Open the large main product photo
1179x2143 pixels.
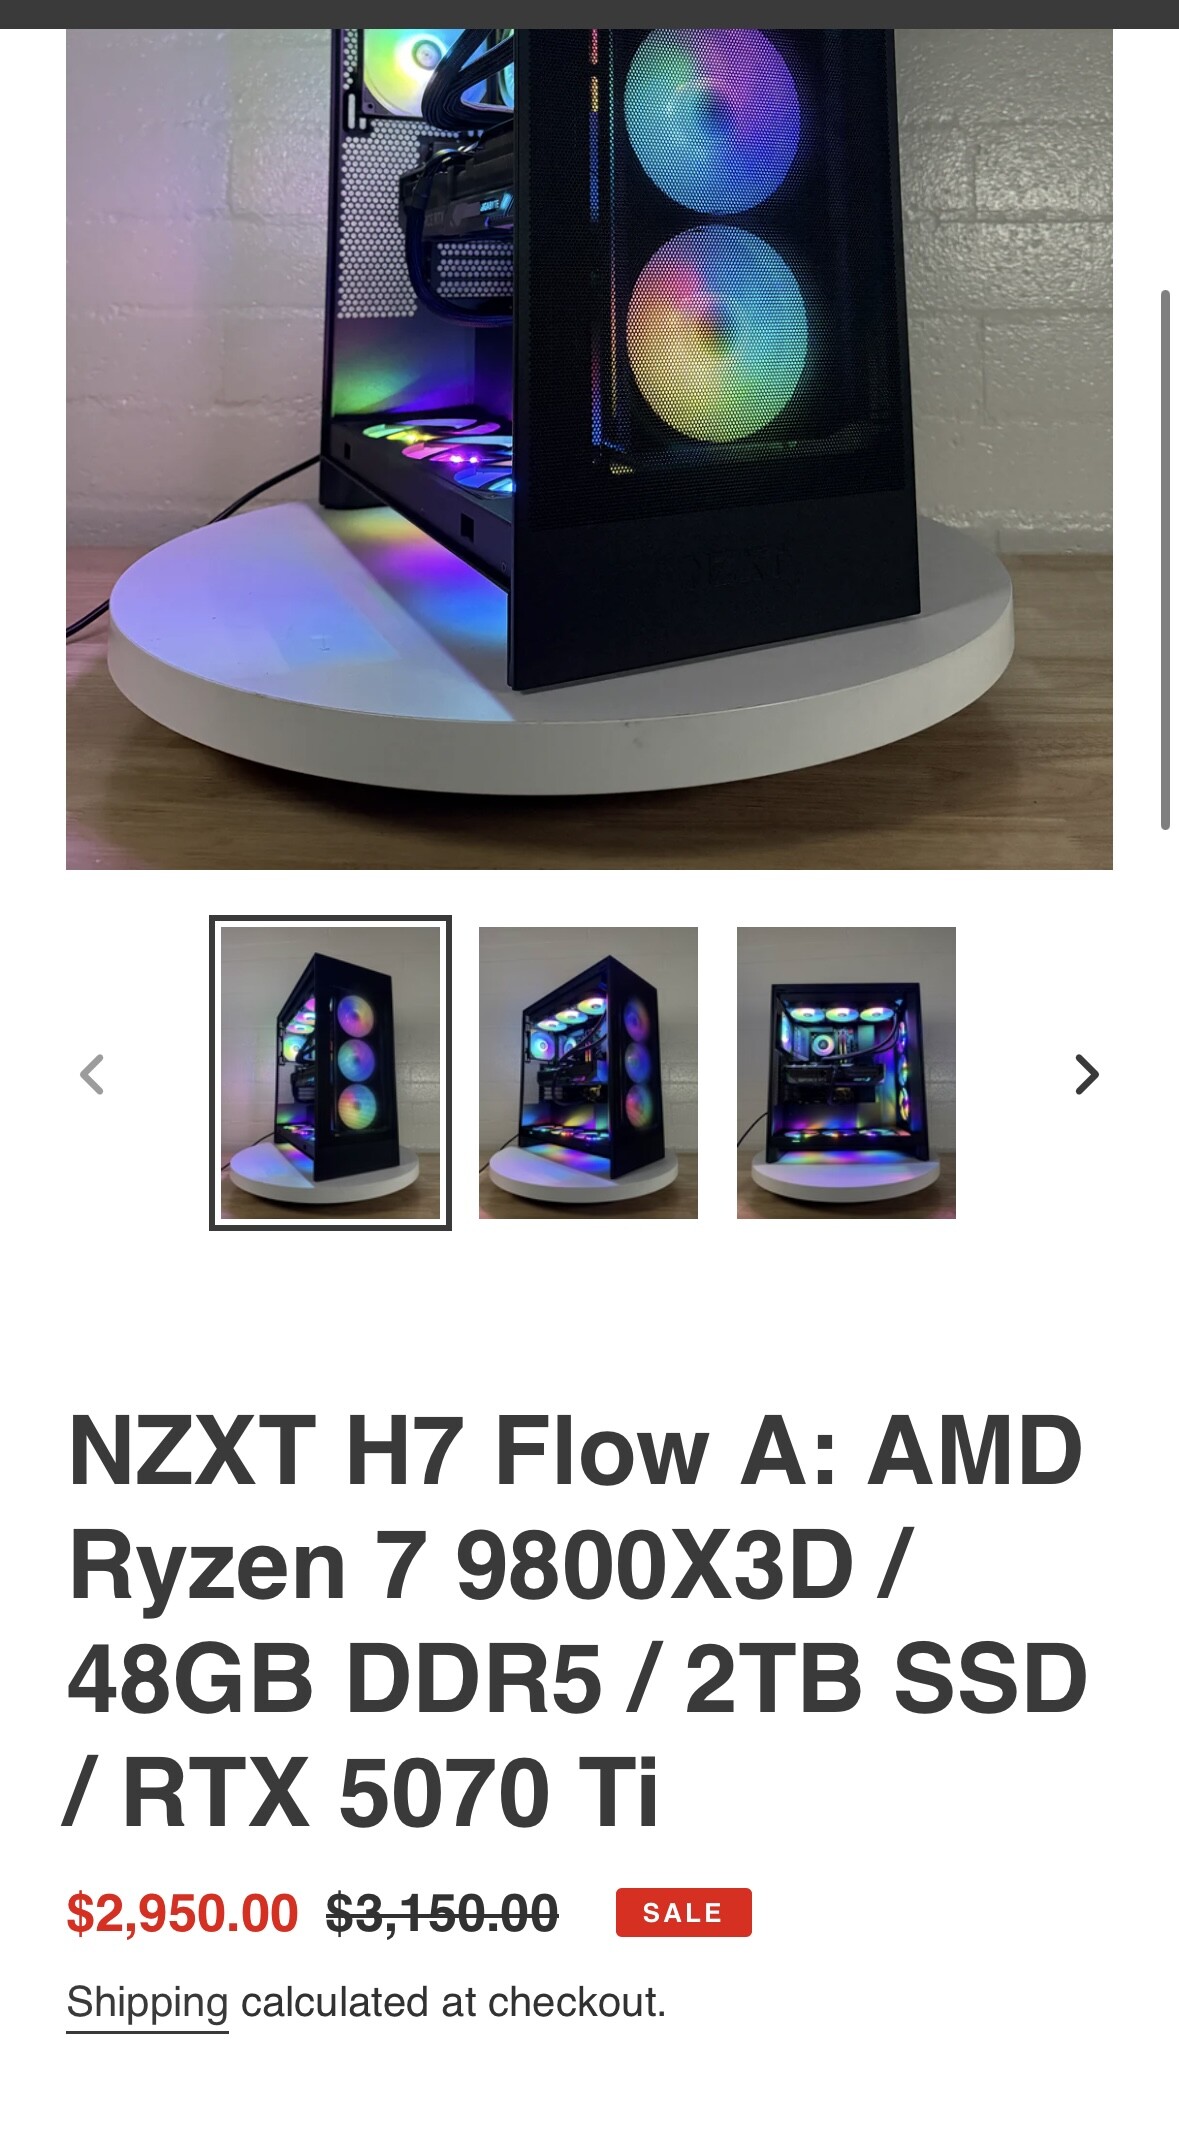[589, 449]
